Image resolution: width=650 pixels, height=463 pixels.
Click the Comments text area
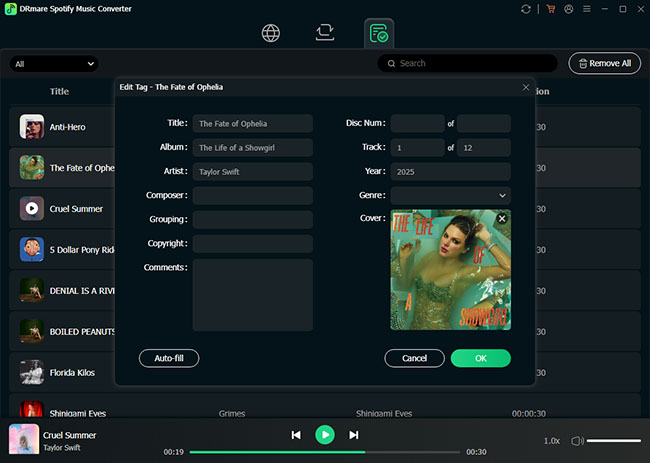coord(252,295)
